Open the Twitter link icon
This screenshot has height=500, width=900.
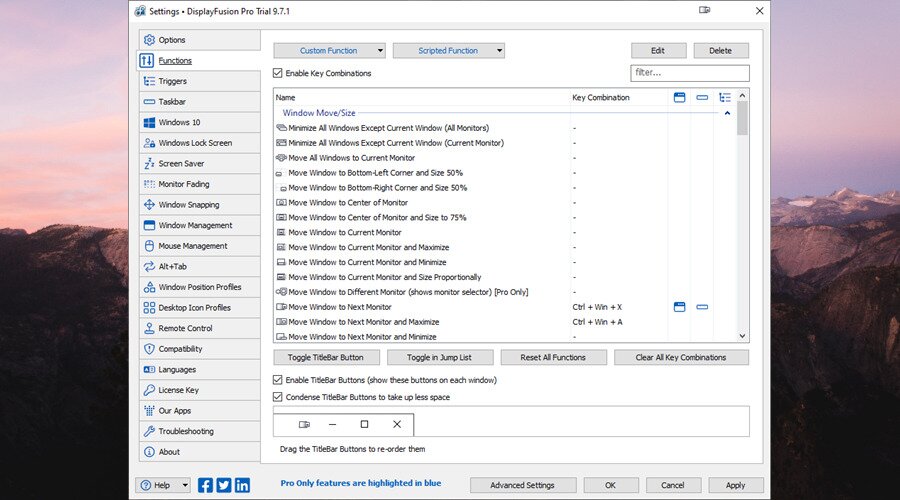tap(224, 485)
